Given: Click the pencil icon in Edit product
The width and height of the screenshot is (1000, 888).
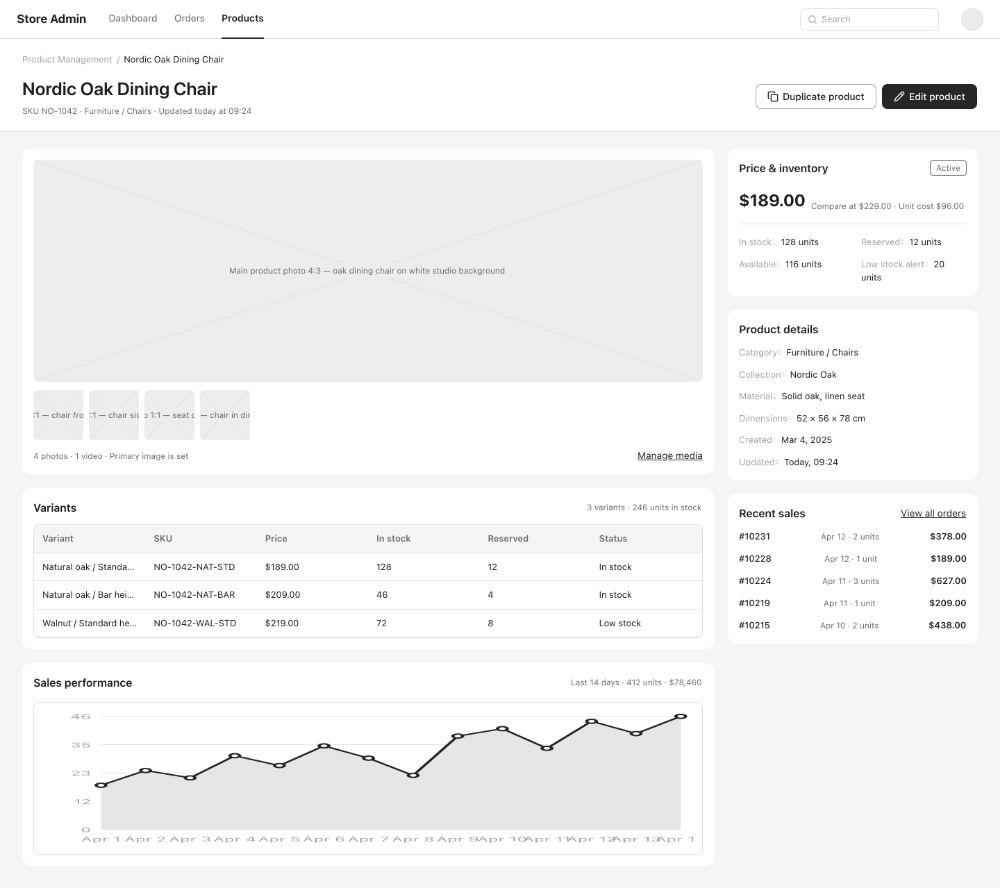Looking at the screenshot, I should [899, 96].
